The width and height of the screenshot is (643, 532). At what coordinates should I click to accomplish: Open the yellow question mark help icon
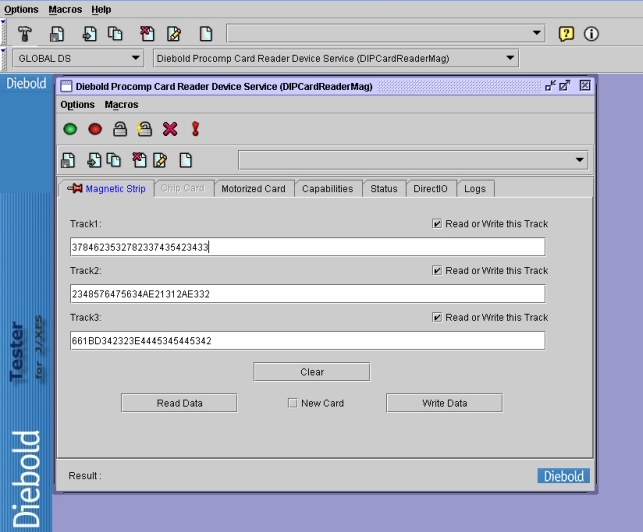[x=566, y=34]
